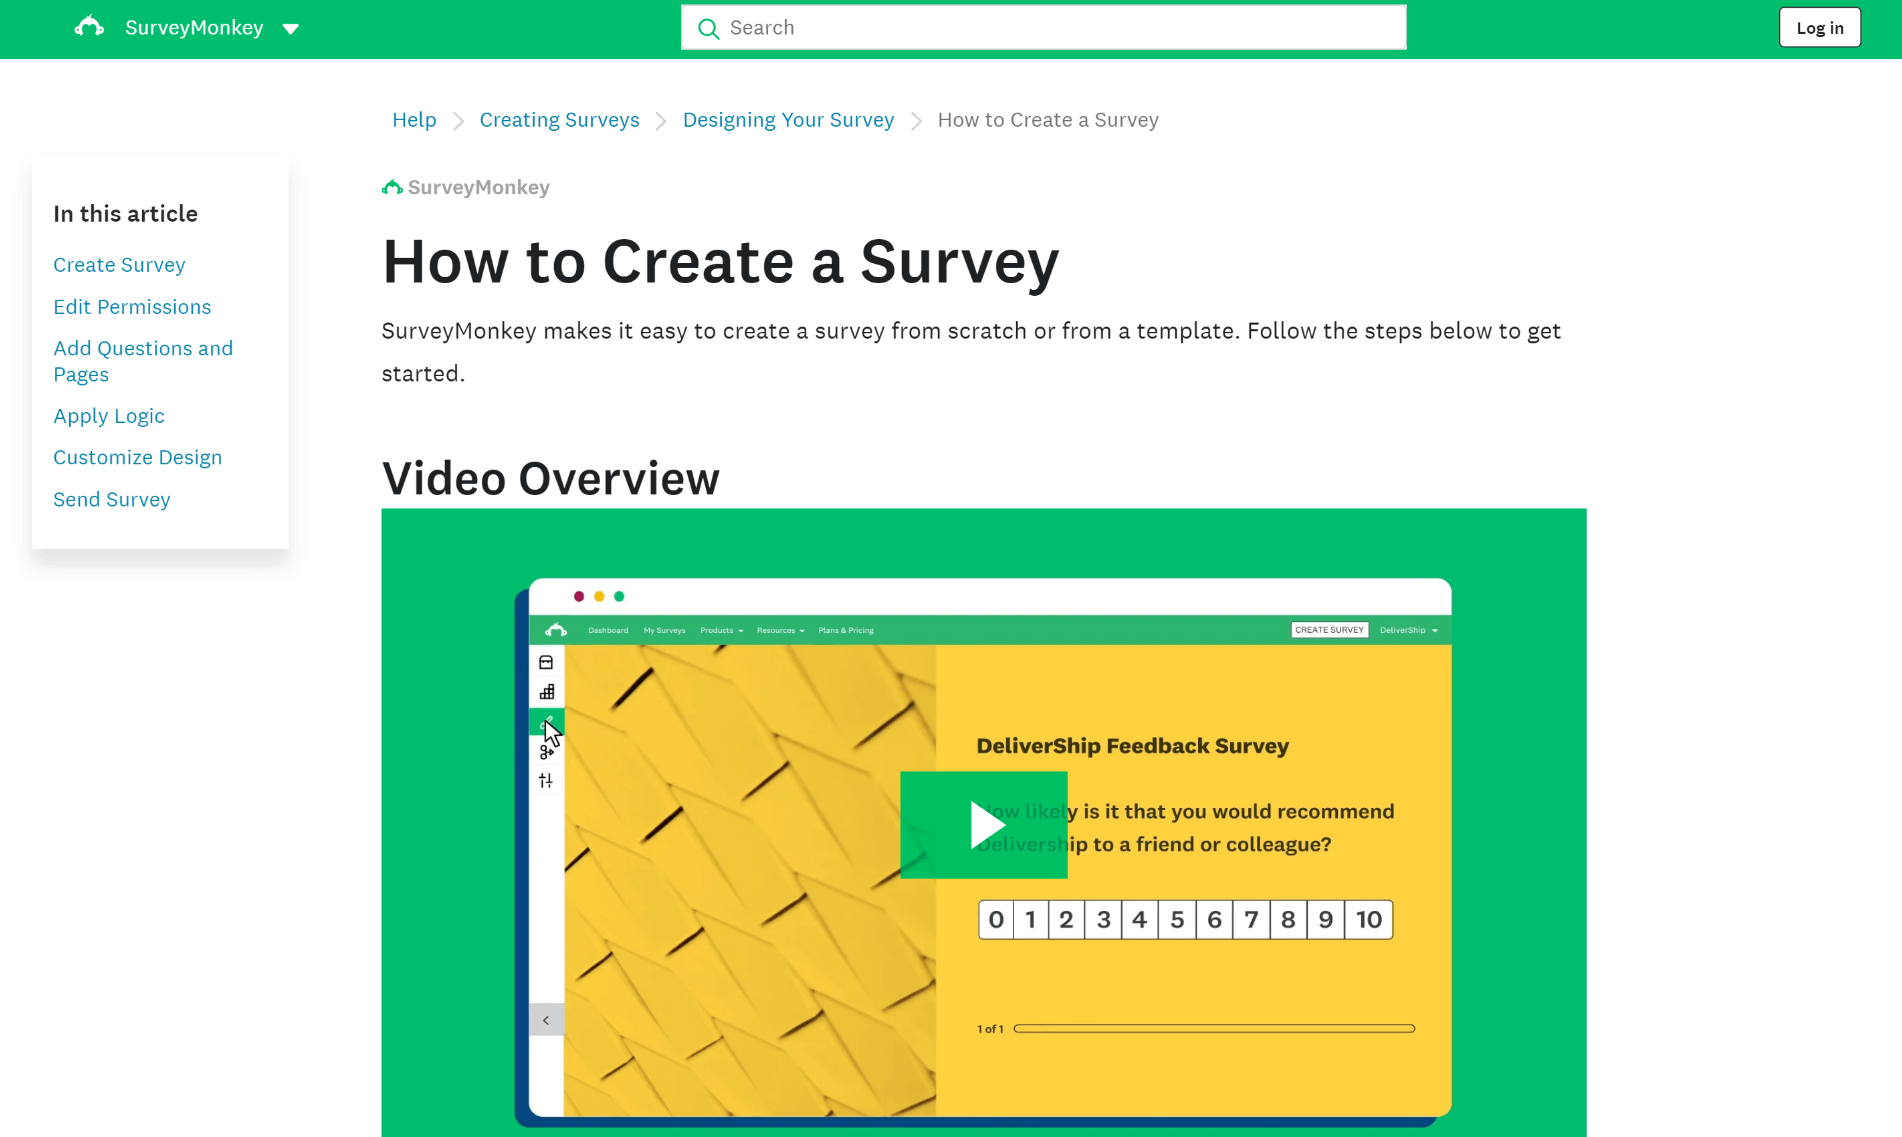This screenshot has height=1137, width=1902.
Task: Jump to the Customize Design section
Action: point(137,457)
